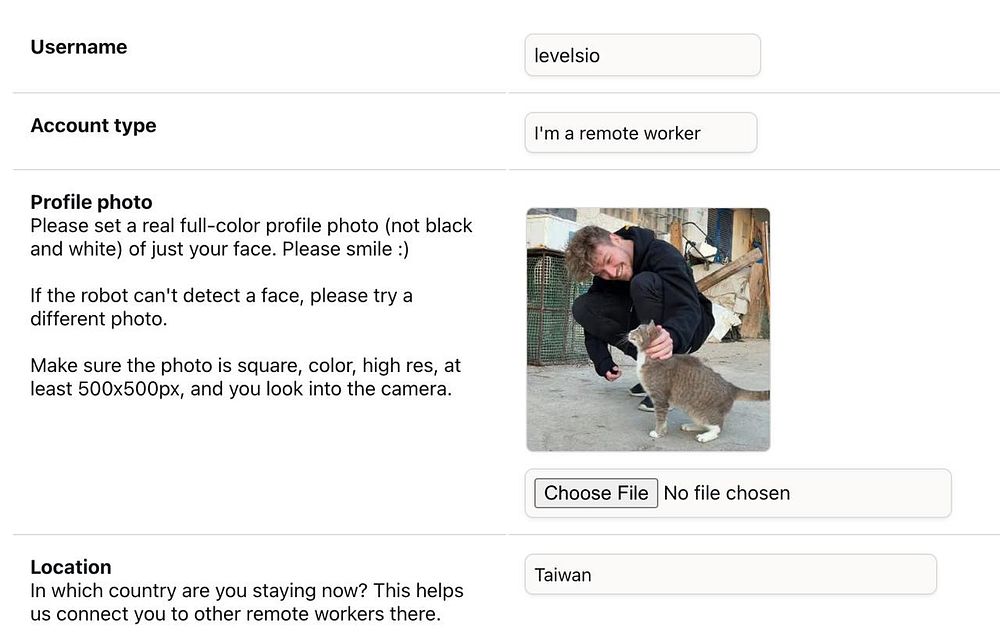This screenshot has width=1000, height=641.
Task: Click the bold Location label
Action: click(x=71, y=567)
